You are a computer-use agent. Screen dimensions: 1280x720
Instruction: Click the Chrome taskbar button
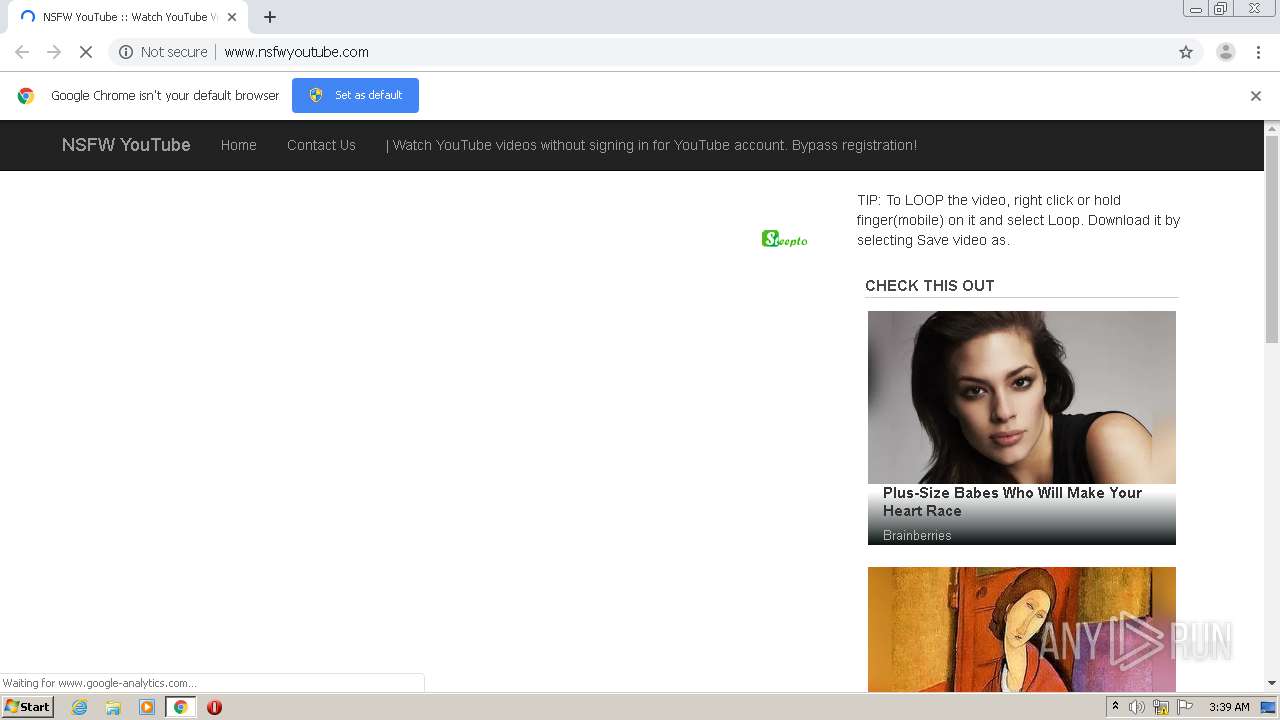pyautogui.click(x=180, y=707)
